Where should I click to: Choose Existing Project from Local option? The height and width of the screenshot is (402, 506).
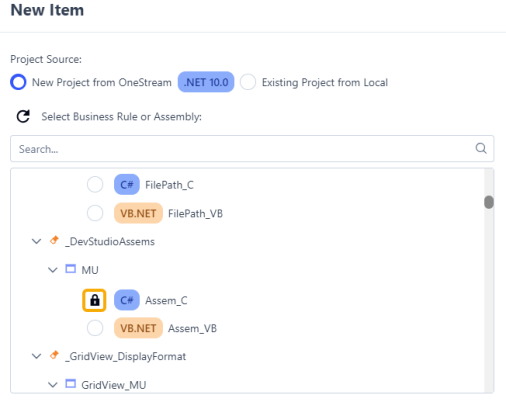248,82
